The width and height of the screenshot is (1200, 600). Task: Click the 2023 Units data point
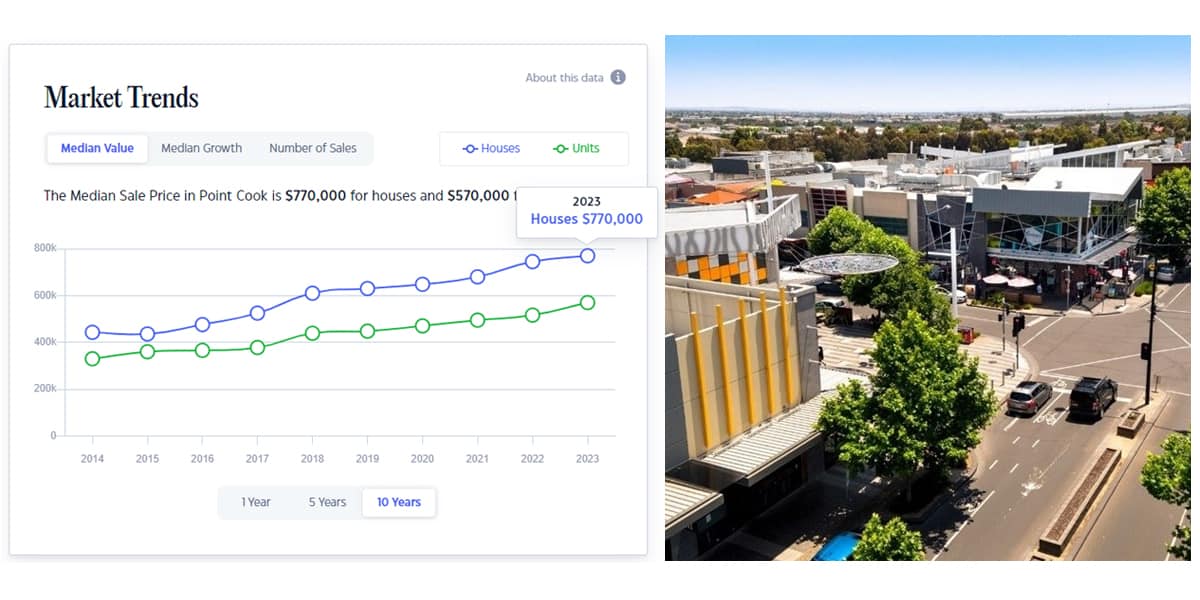click(587, 302)
